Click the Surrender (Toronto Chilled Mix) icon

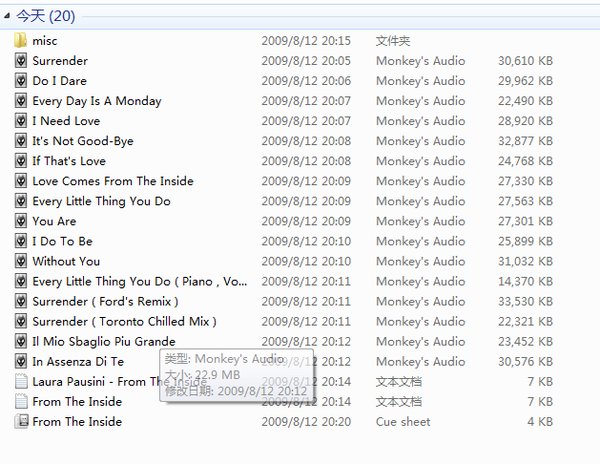pyautogui.click(x=21, y=321)
